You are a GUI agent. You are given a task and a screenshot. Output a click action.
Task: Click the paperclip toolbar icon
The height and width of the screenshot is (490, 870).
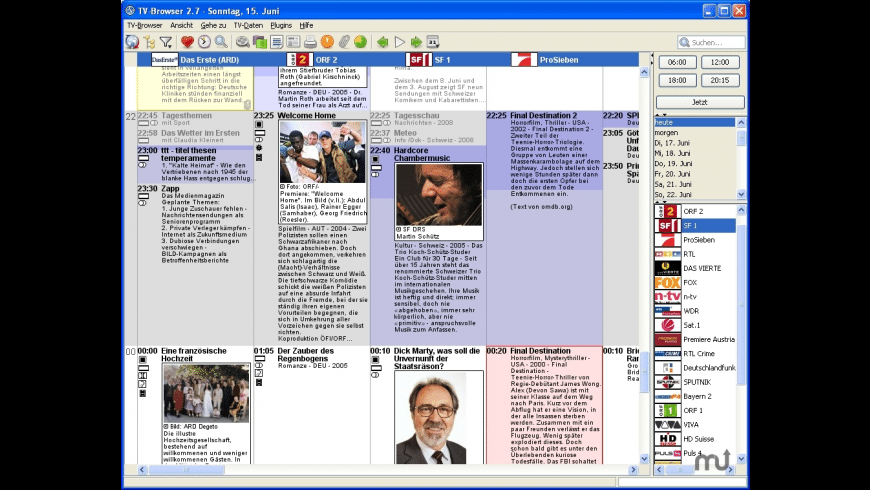(x=344, y=42)
